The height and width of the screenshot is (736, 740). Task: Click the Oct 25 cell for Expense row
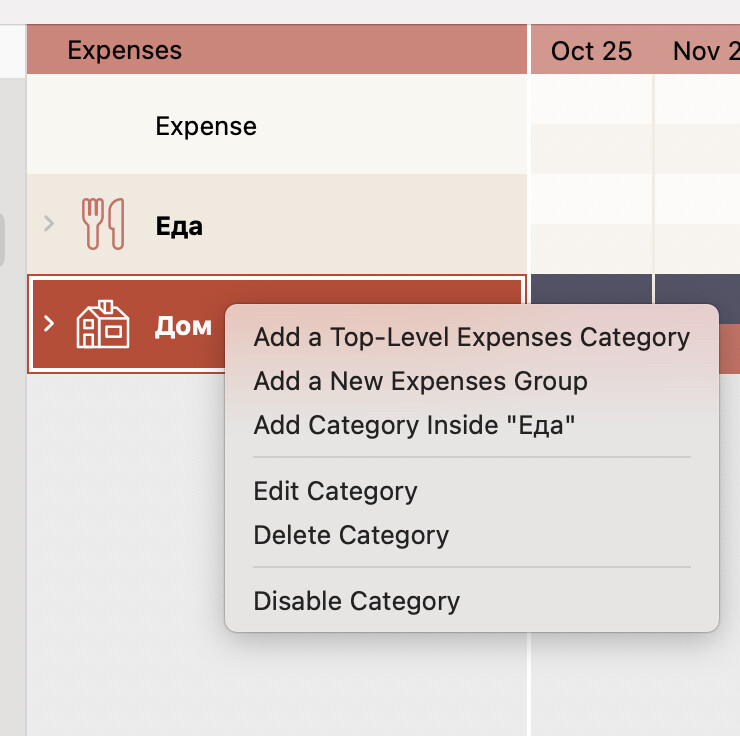(591, 126)
